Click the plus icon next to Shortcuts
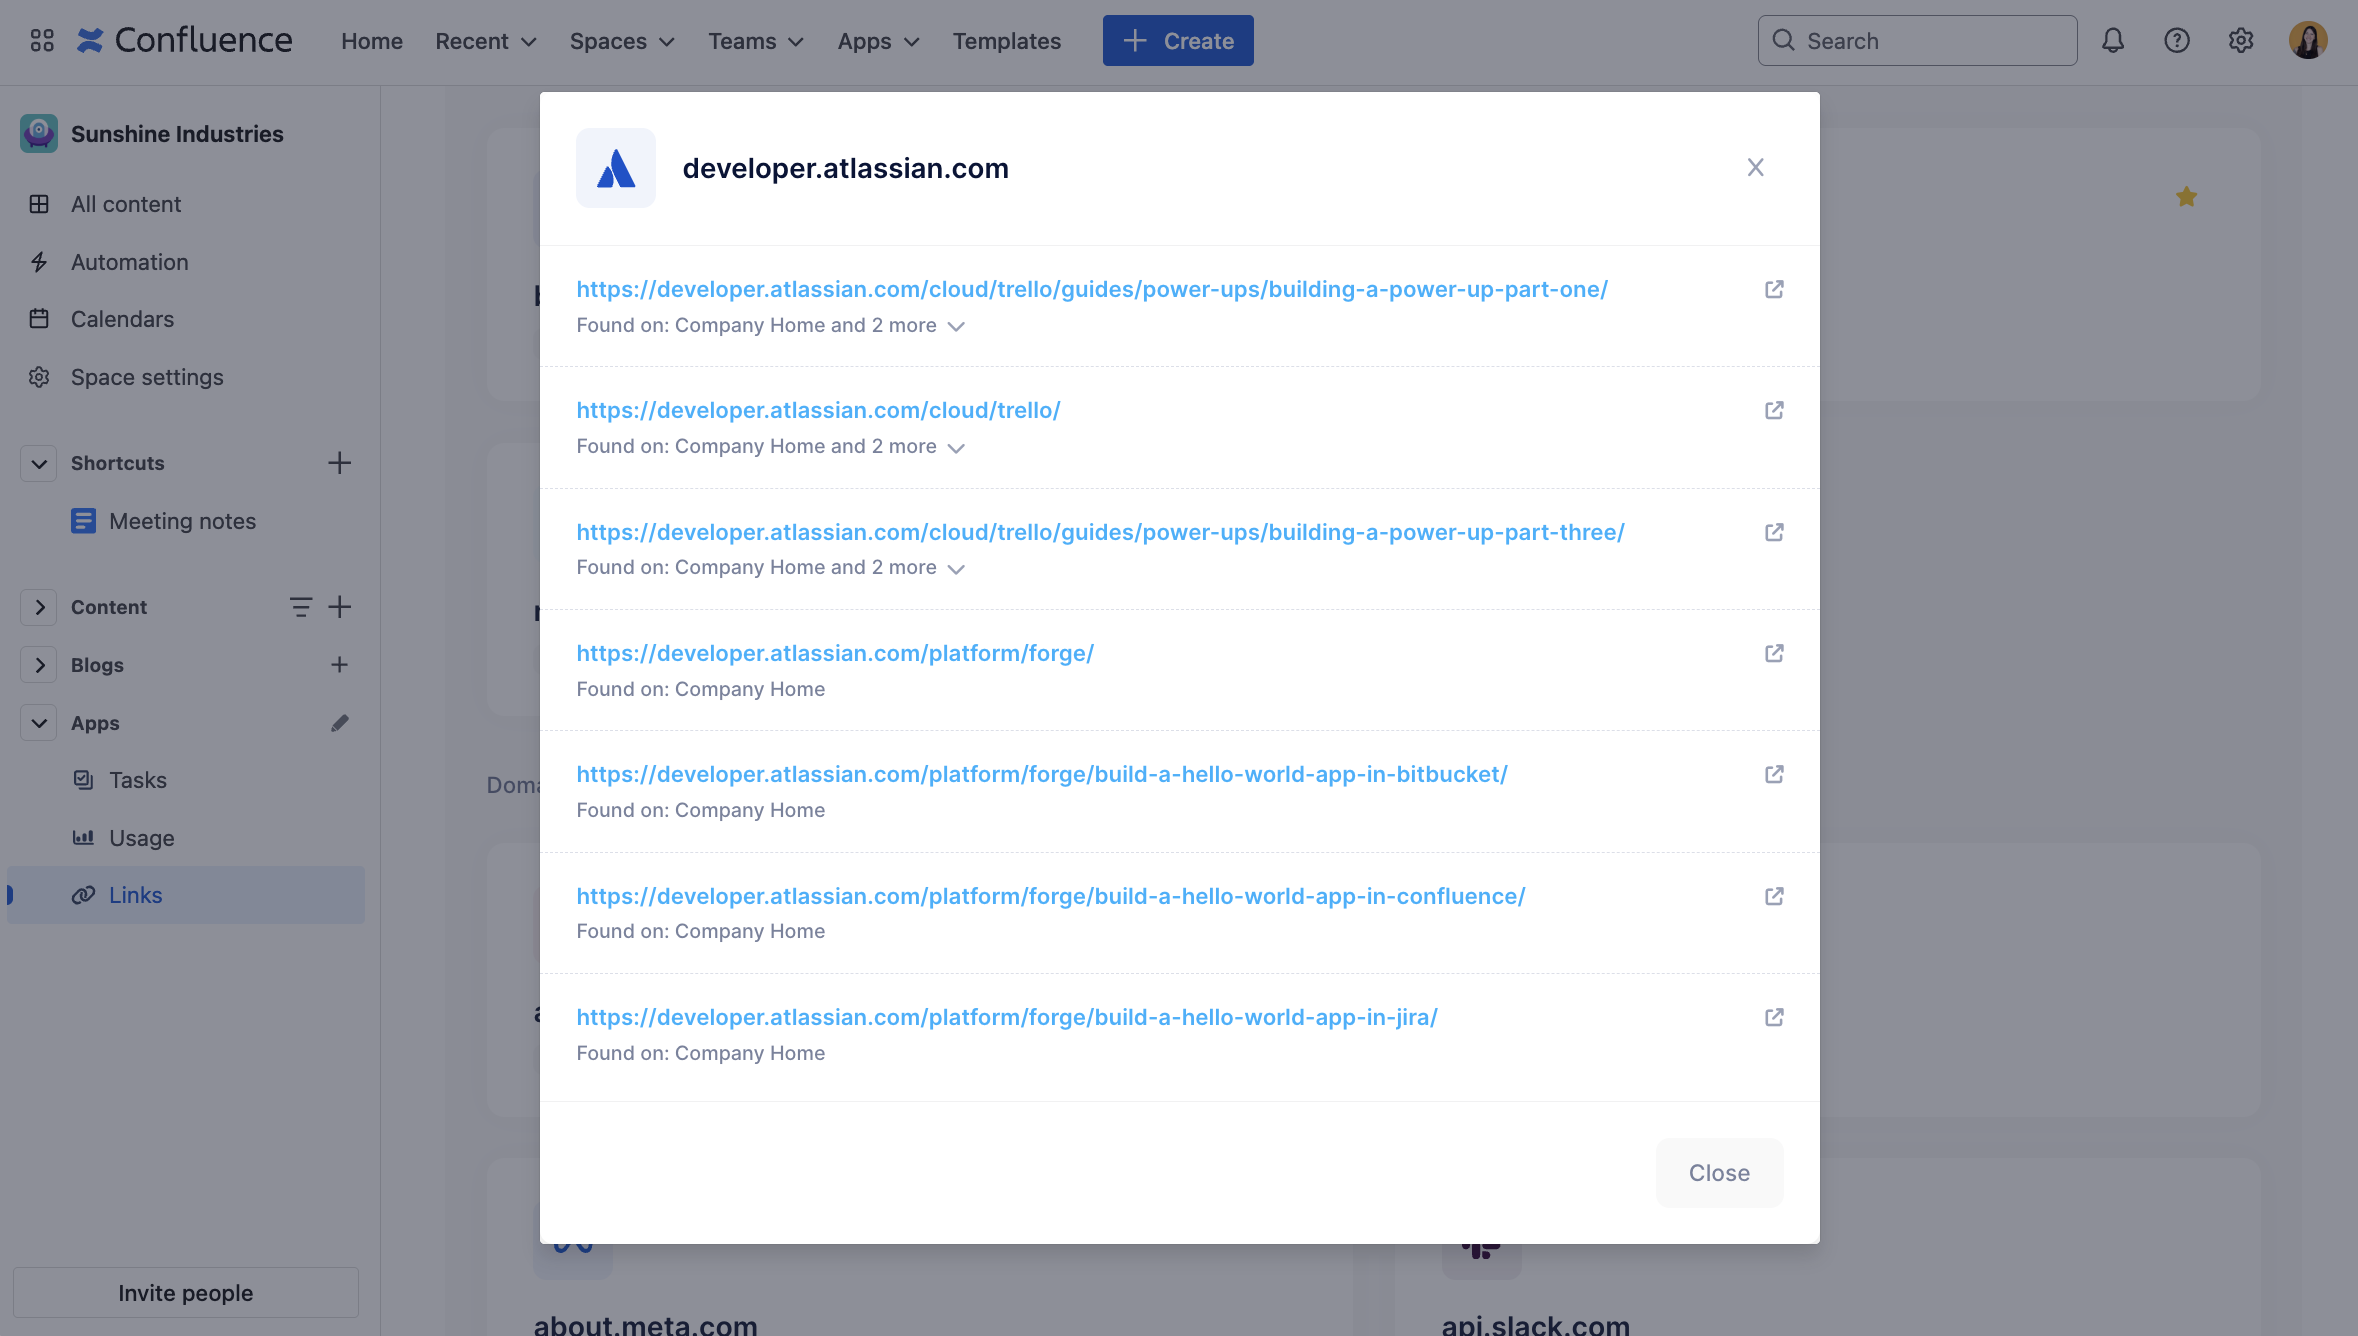This screenshot has width=2358, height=1336. click(x=339, y=463)
